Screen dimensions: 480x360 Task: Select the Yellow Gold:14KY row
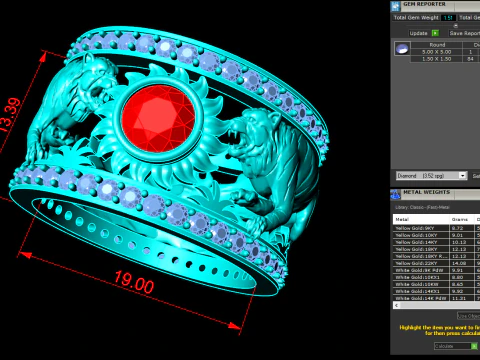coord(437,242)
